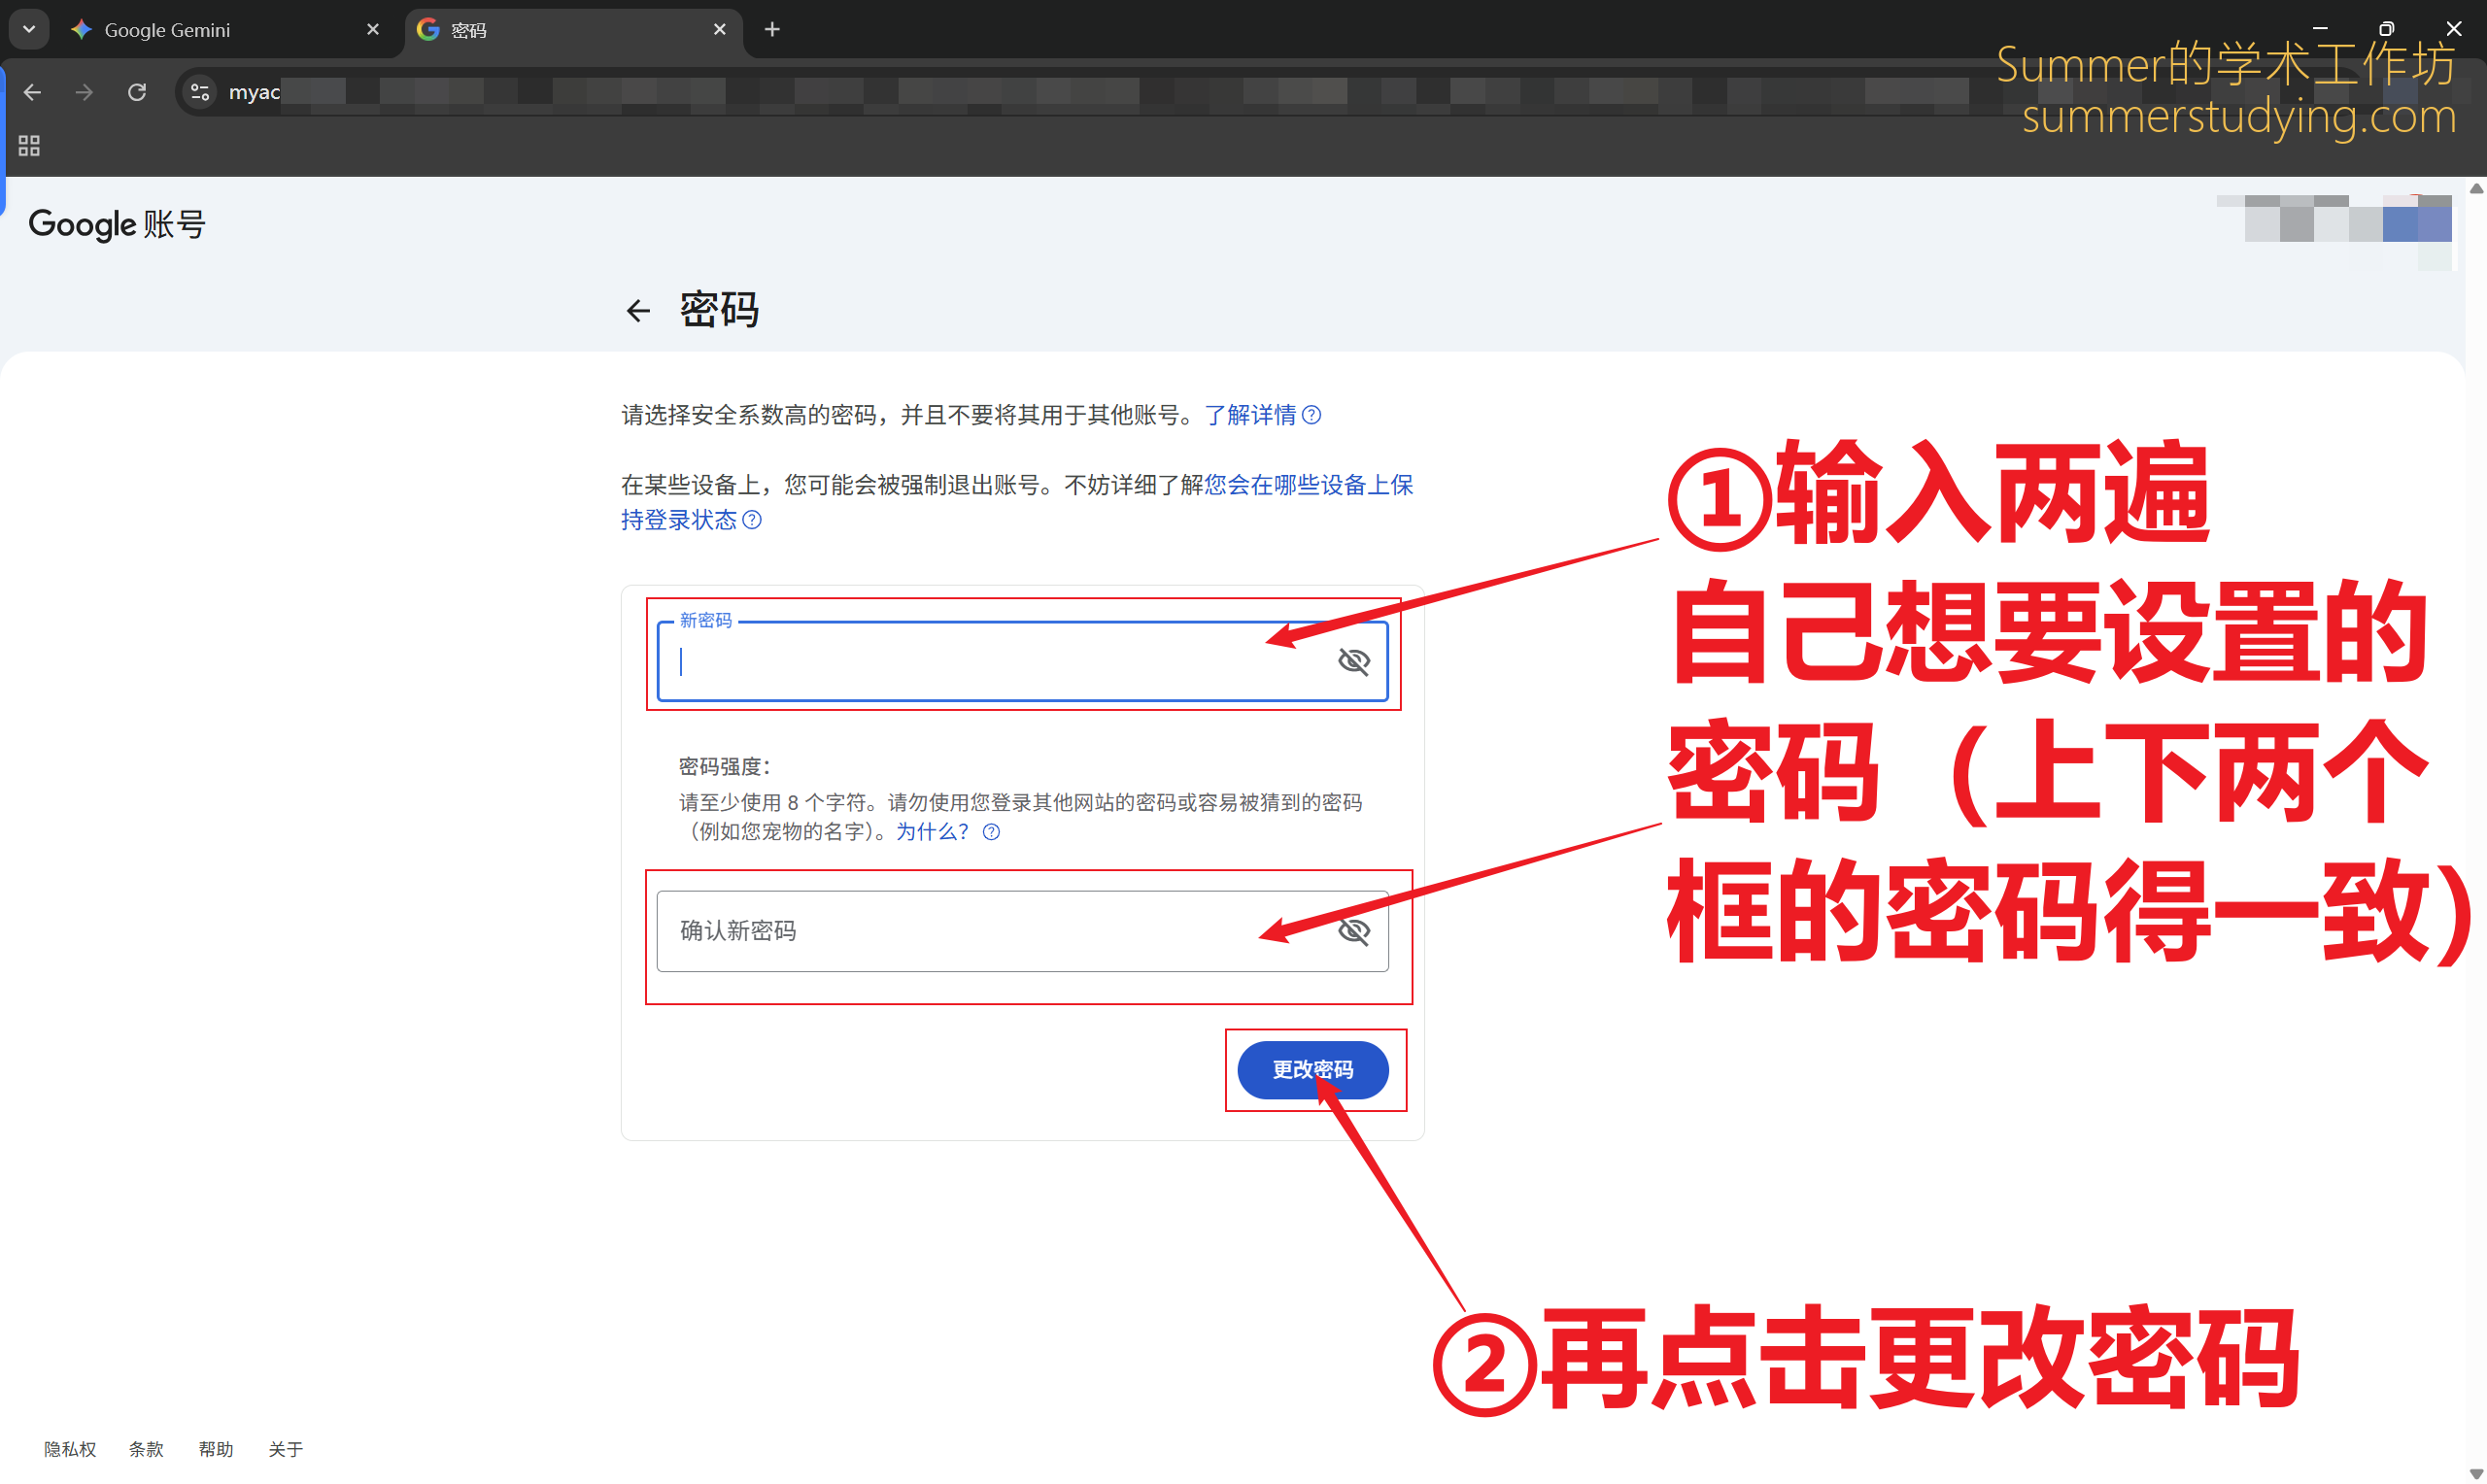Click browser back navigation arrow
Screen dimensions: 2487x1484
[x=32, y=92]
